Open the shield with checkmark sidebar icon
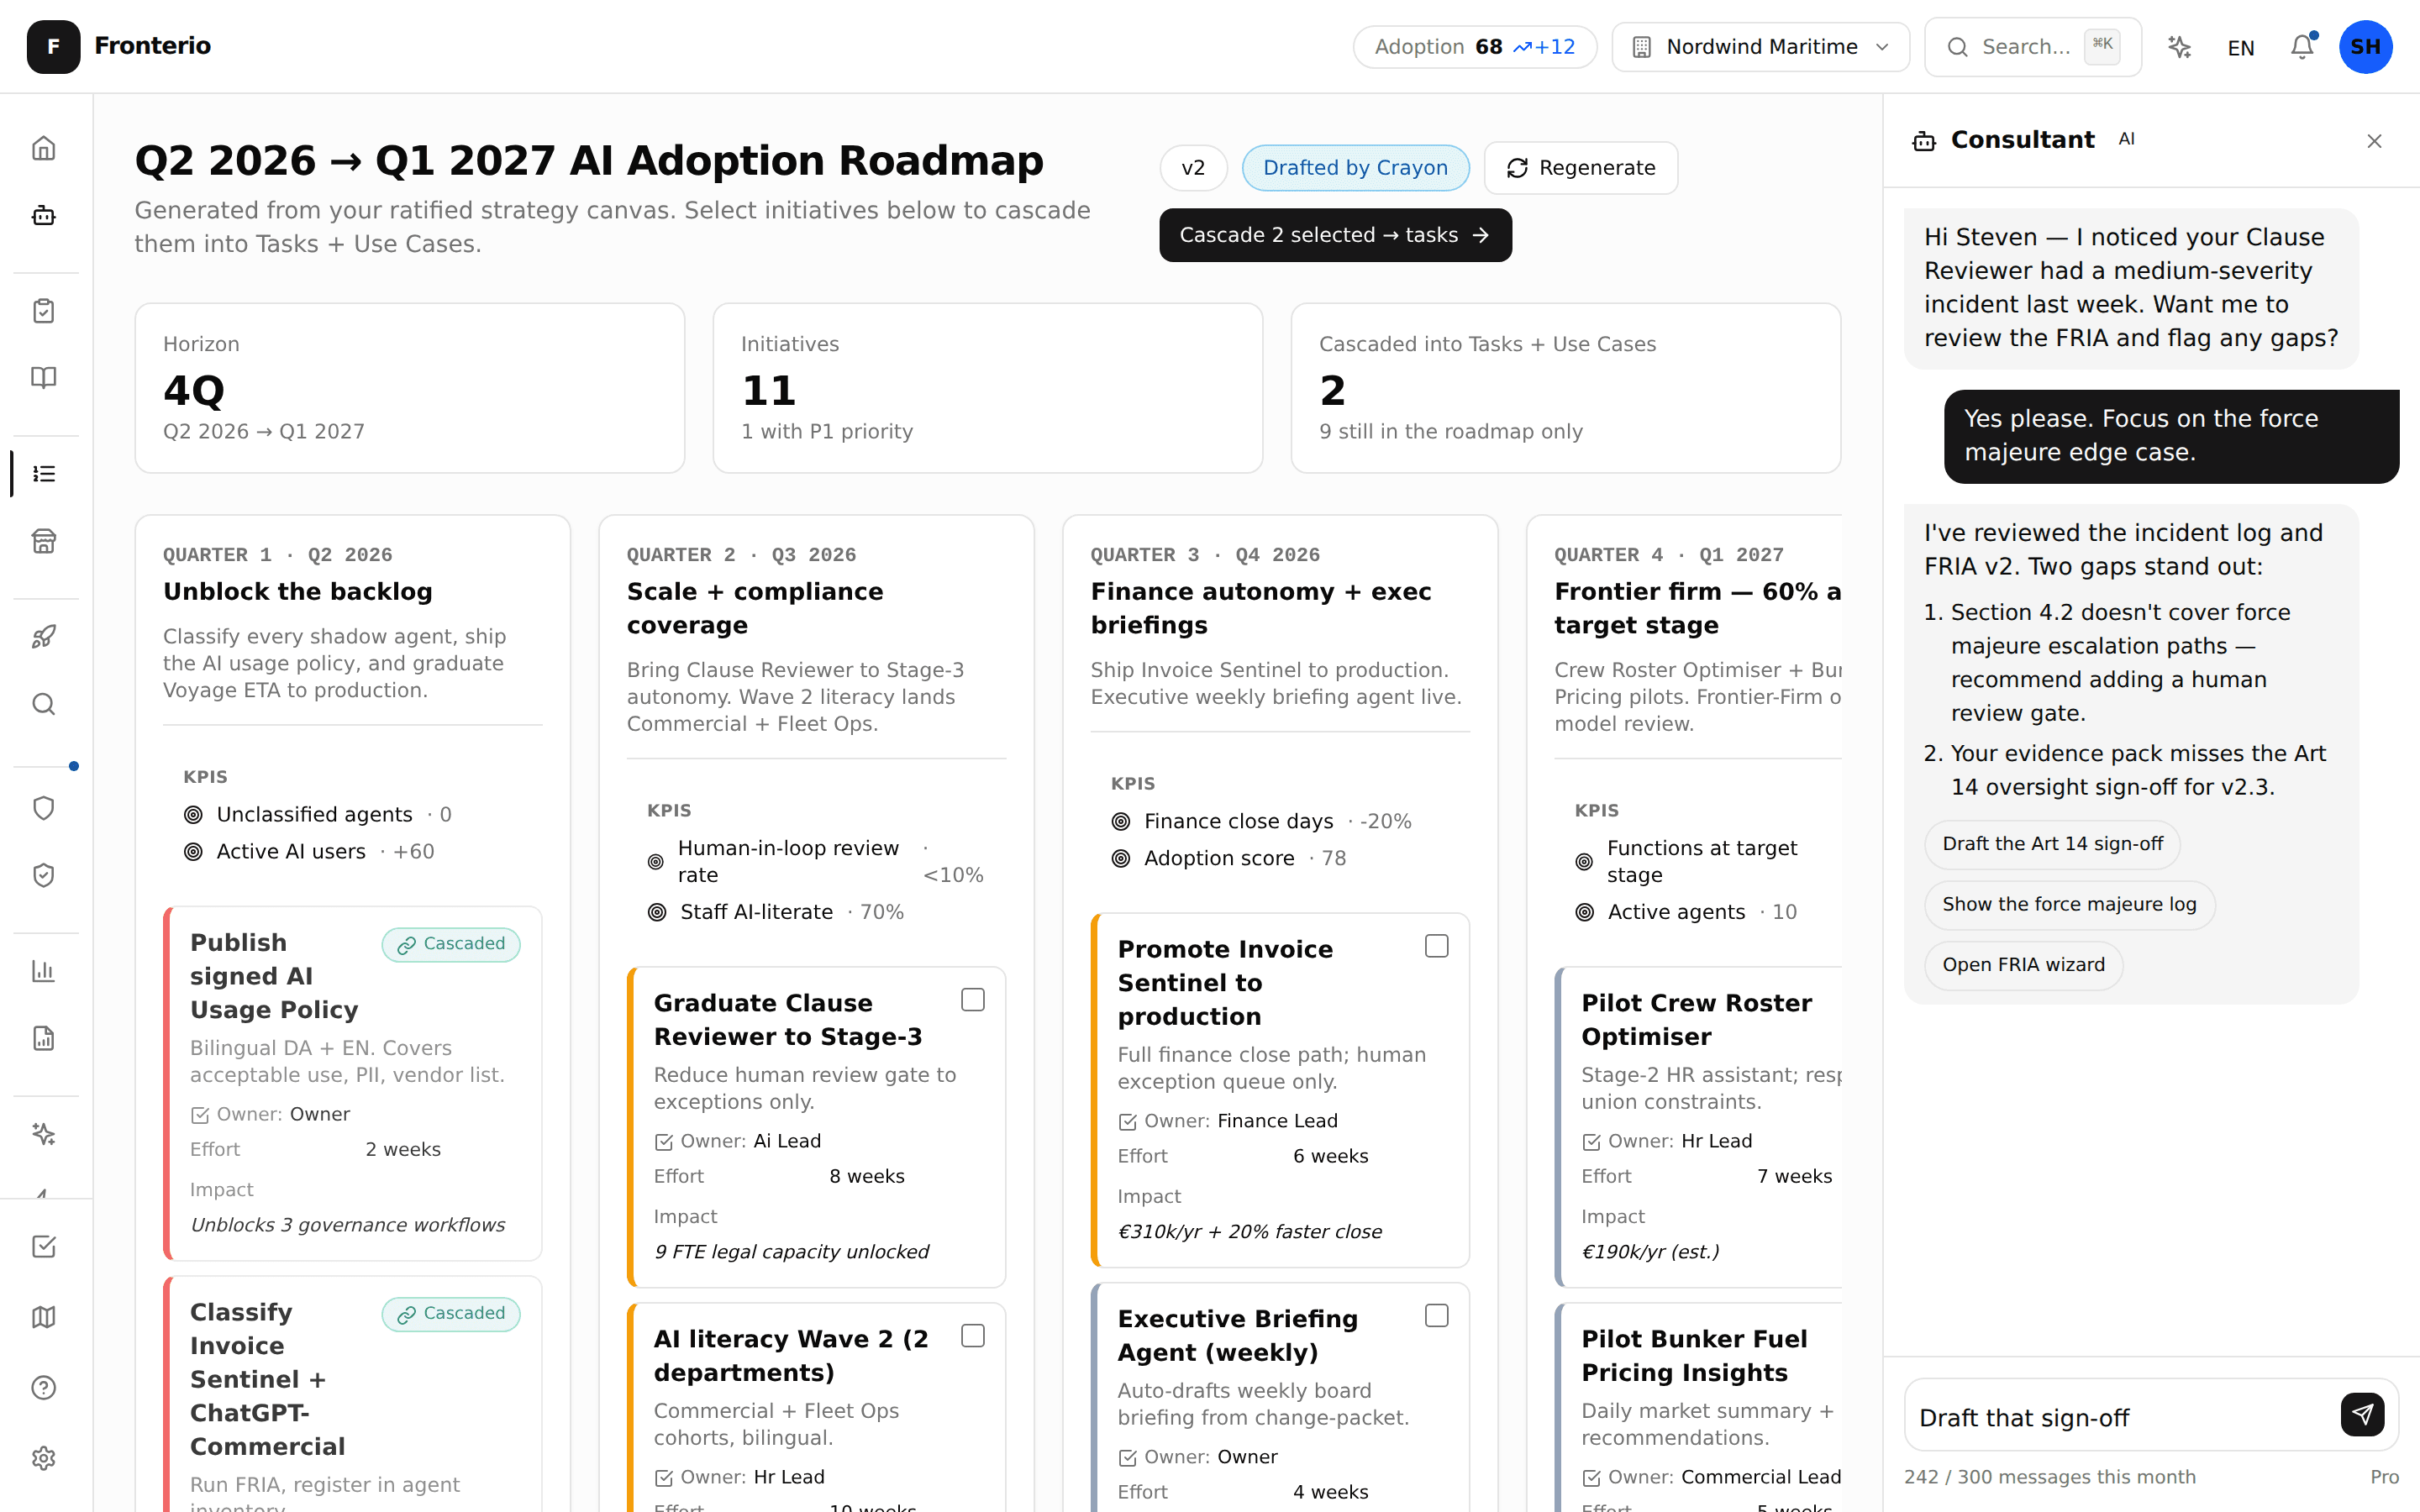The height and width of the screenshot is (1512, 2420). (x=44, y=875)
